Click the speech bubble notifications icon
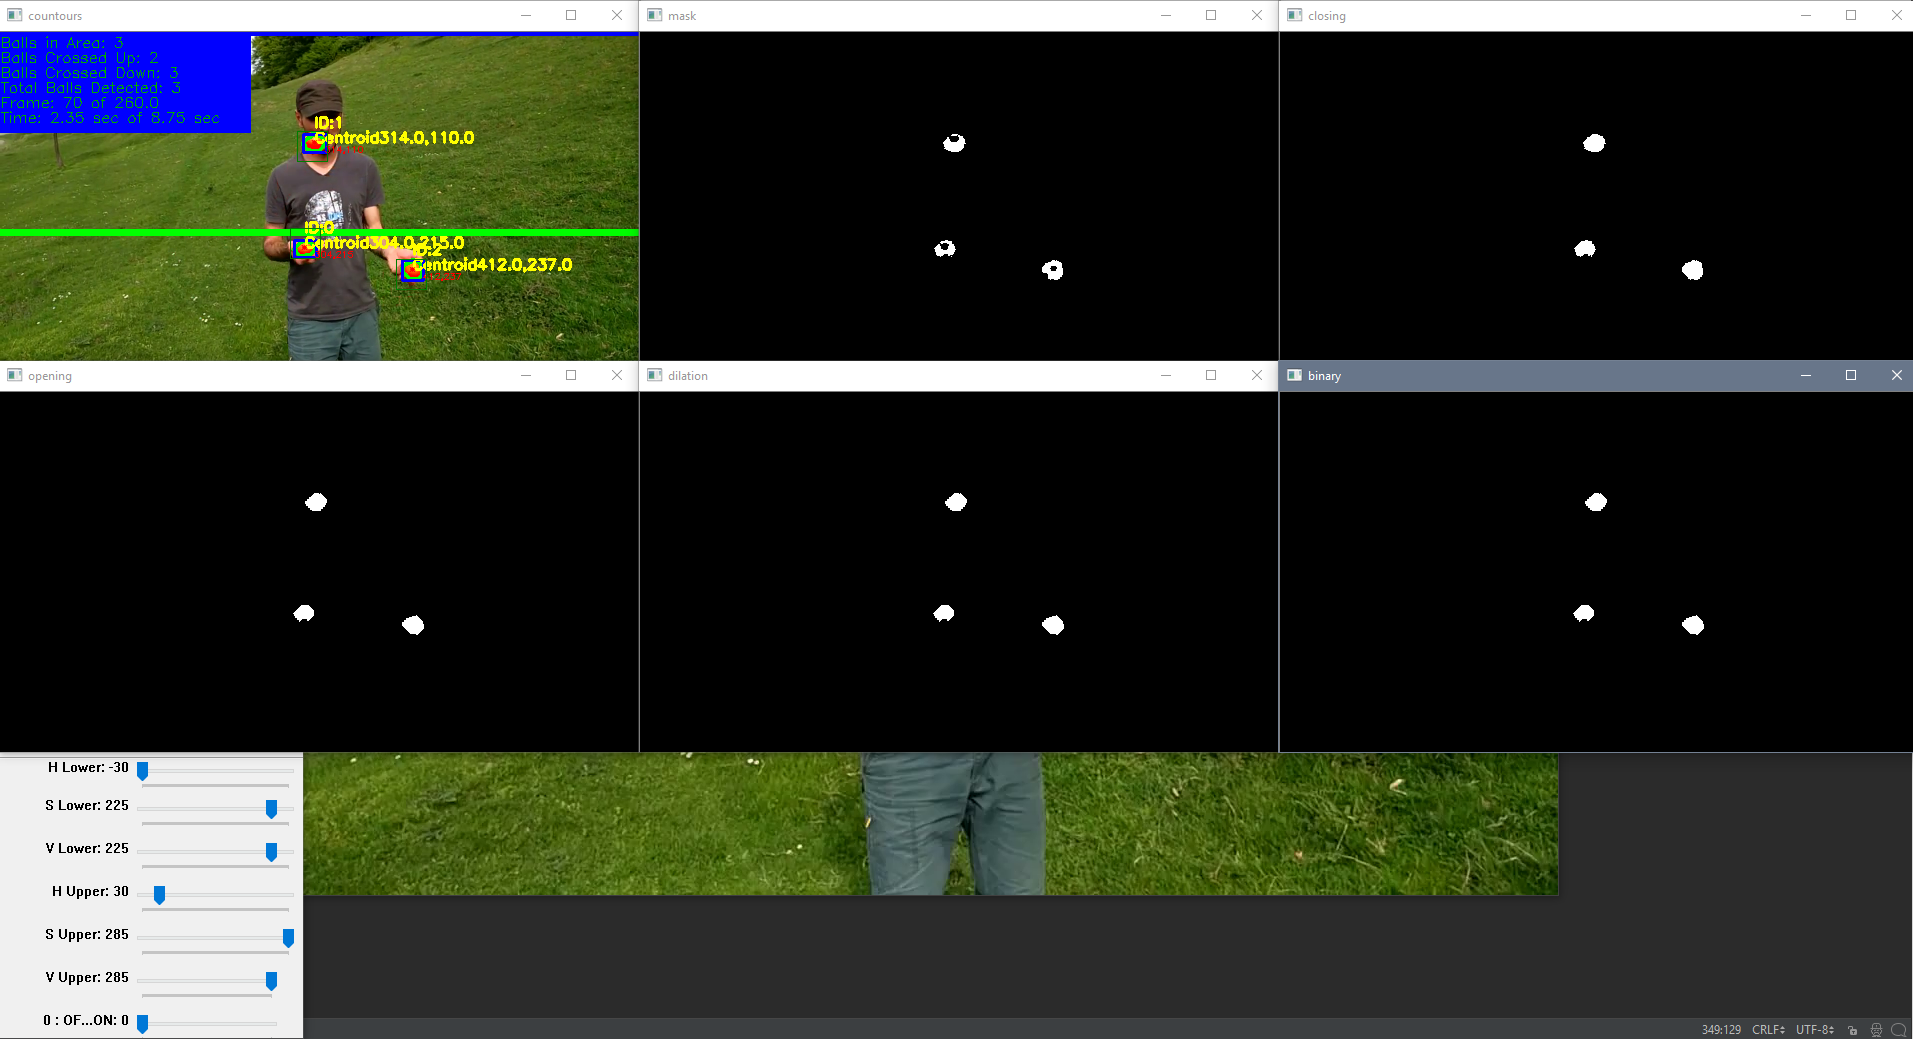 [x=1898, y=1030]
